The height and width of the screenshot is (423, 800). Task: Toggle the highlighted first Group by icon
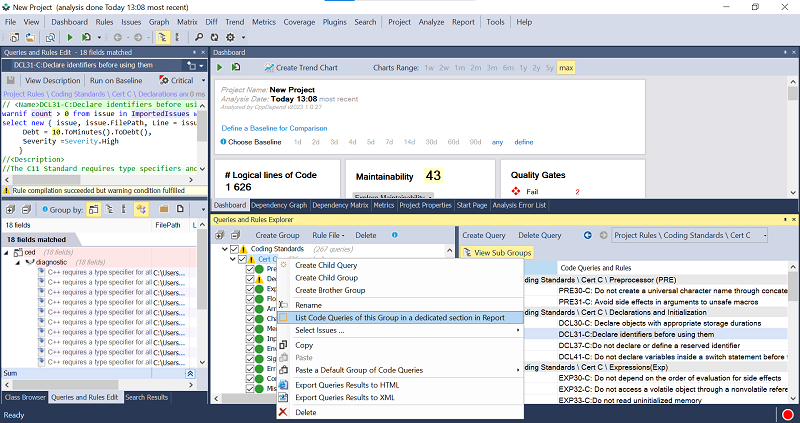pyautogui.click(x=93, y=209)
